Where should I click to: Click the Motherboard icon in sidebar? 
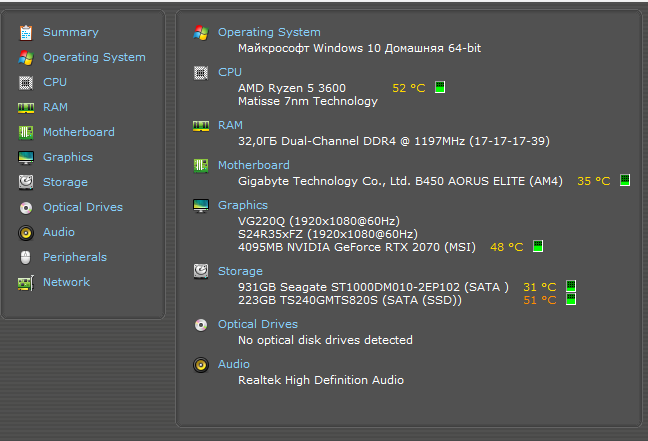[25, 132]
